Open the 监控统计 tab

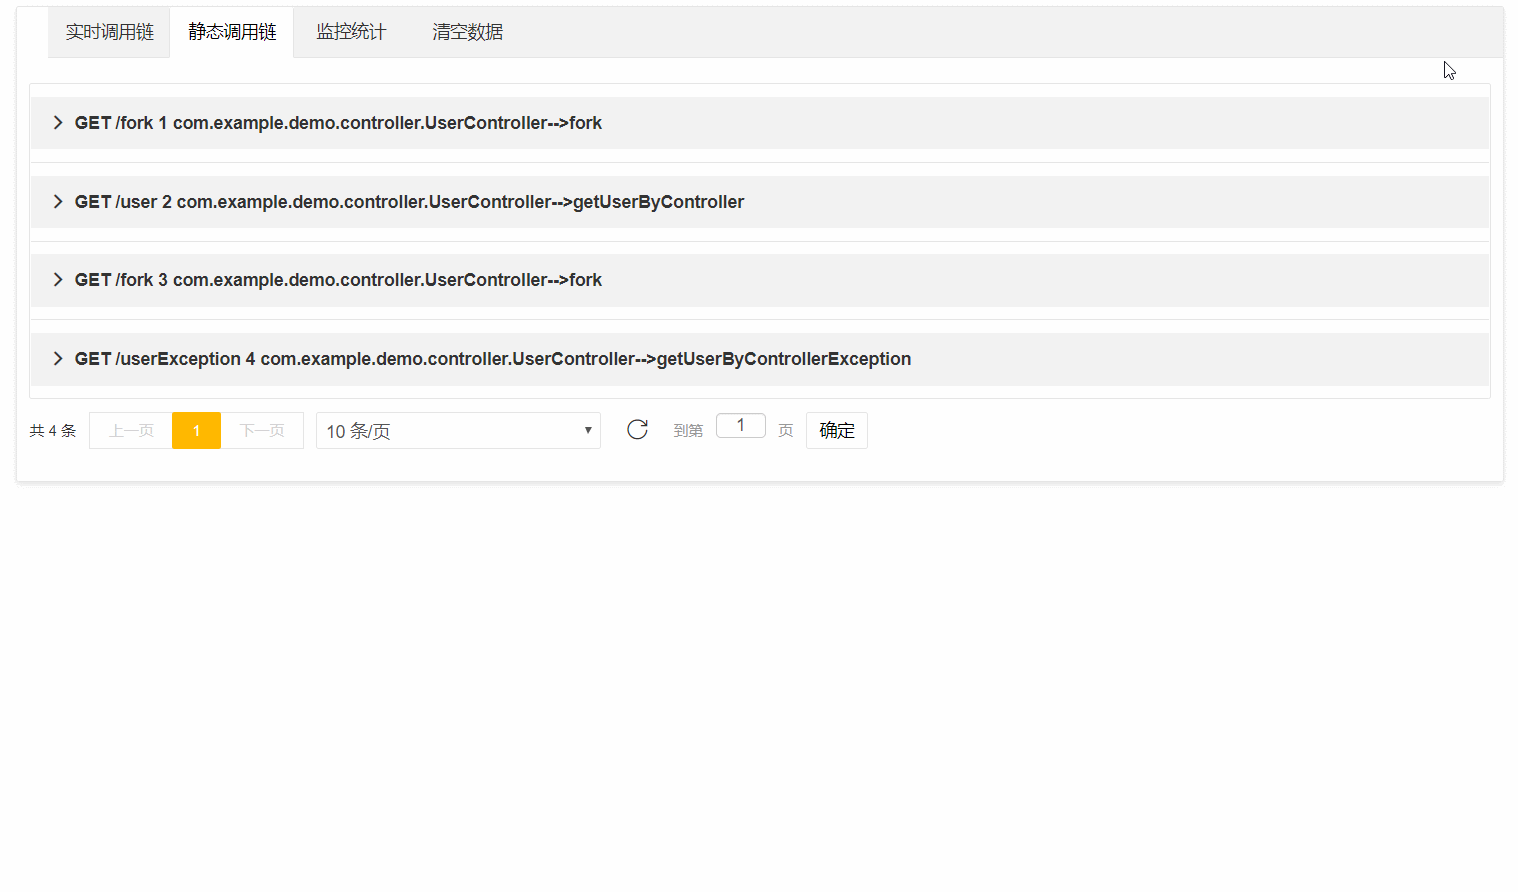tap(350, 31)
